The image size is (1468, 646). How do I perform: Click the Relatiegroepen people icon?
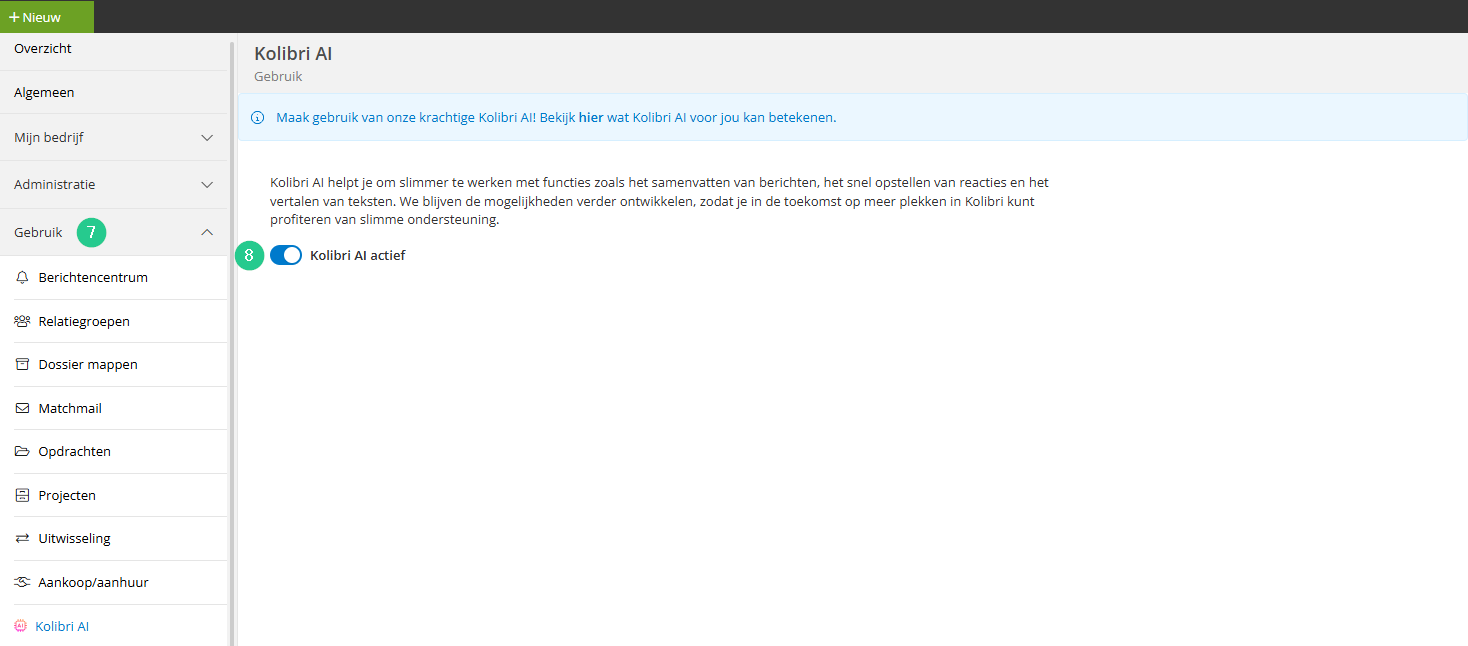point(22,321)
